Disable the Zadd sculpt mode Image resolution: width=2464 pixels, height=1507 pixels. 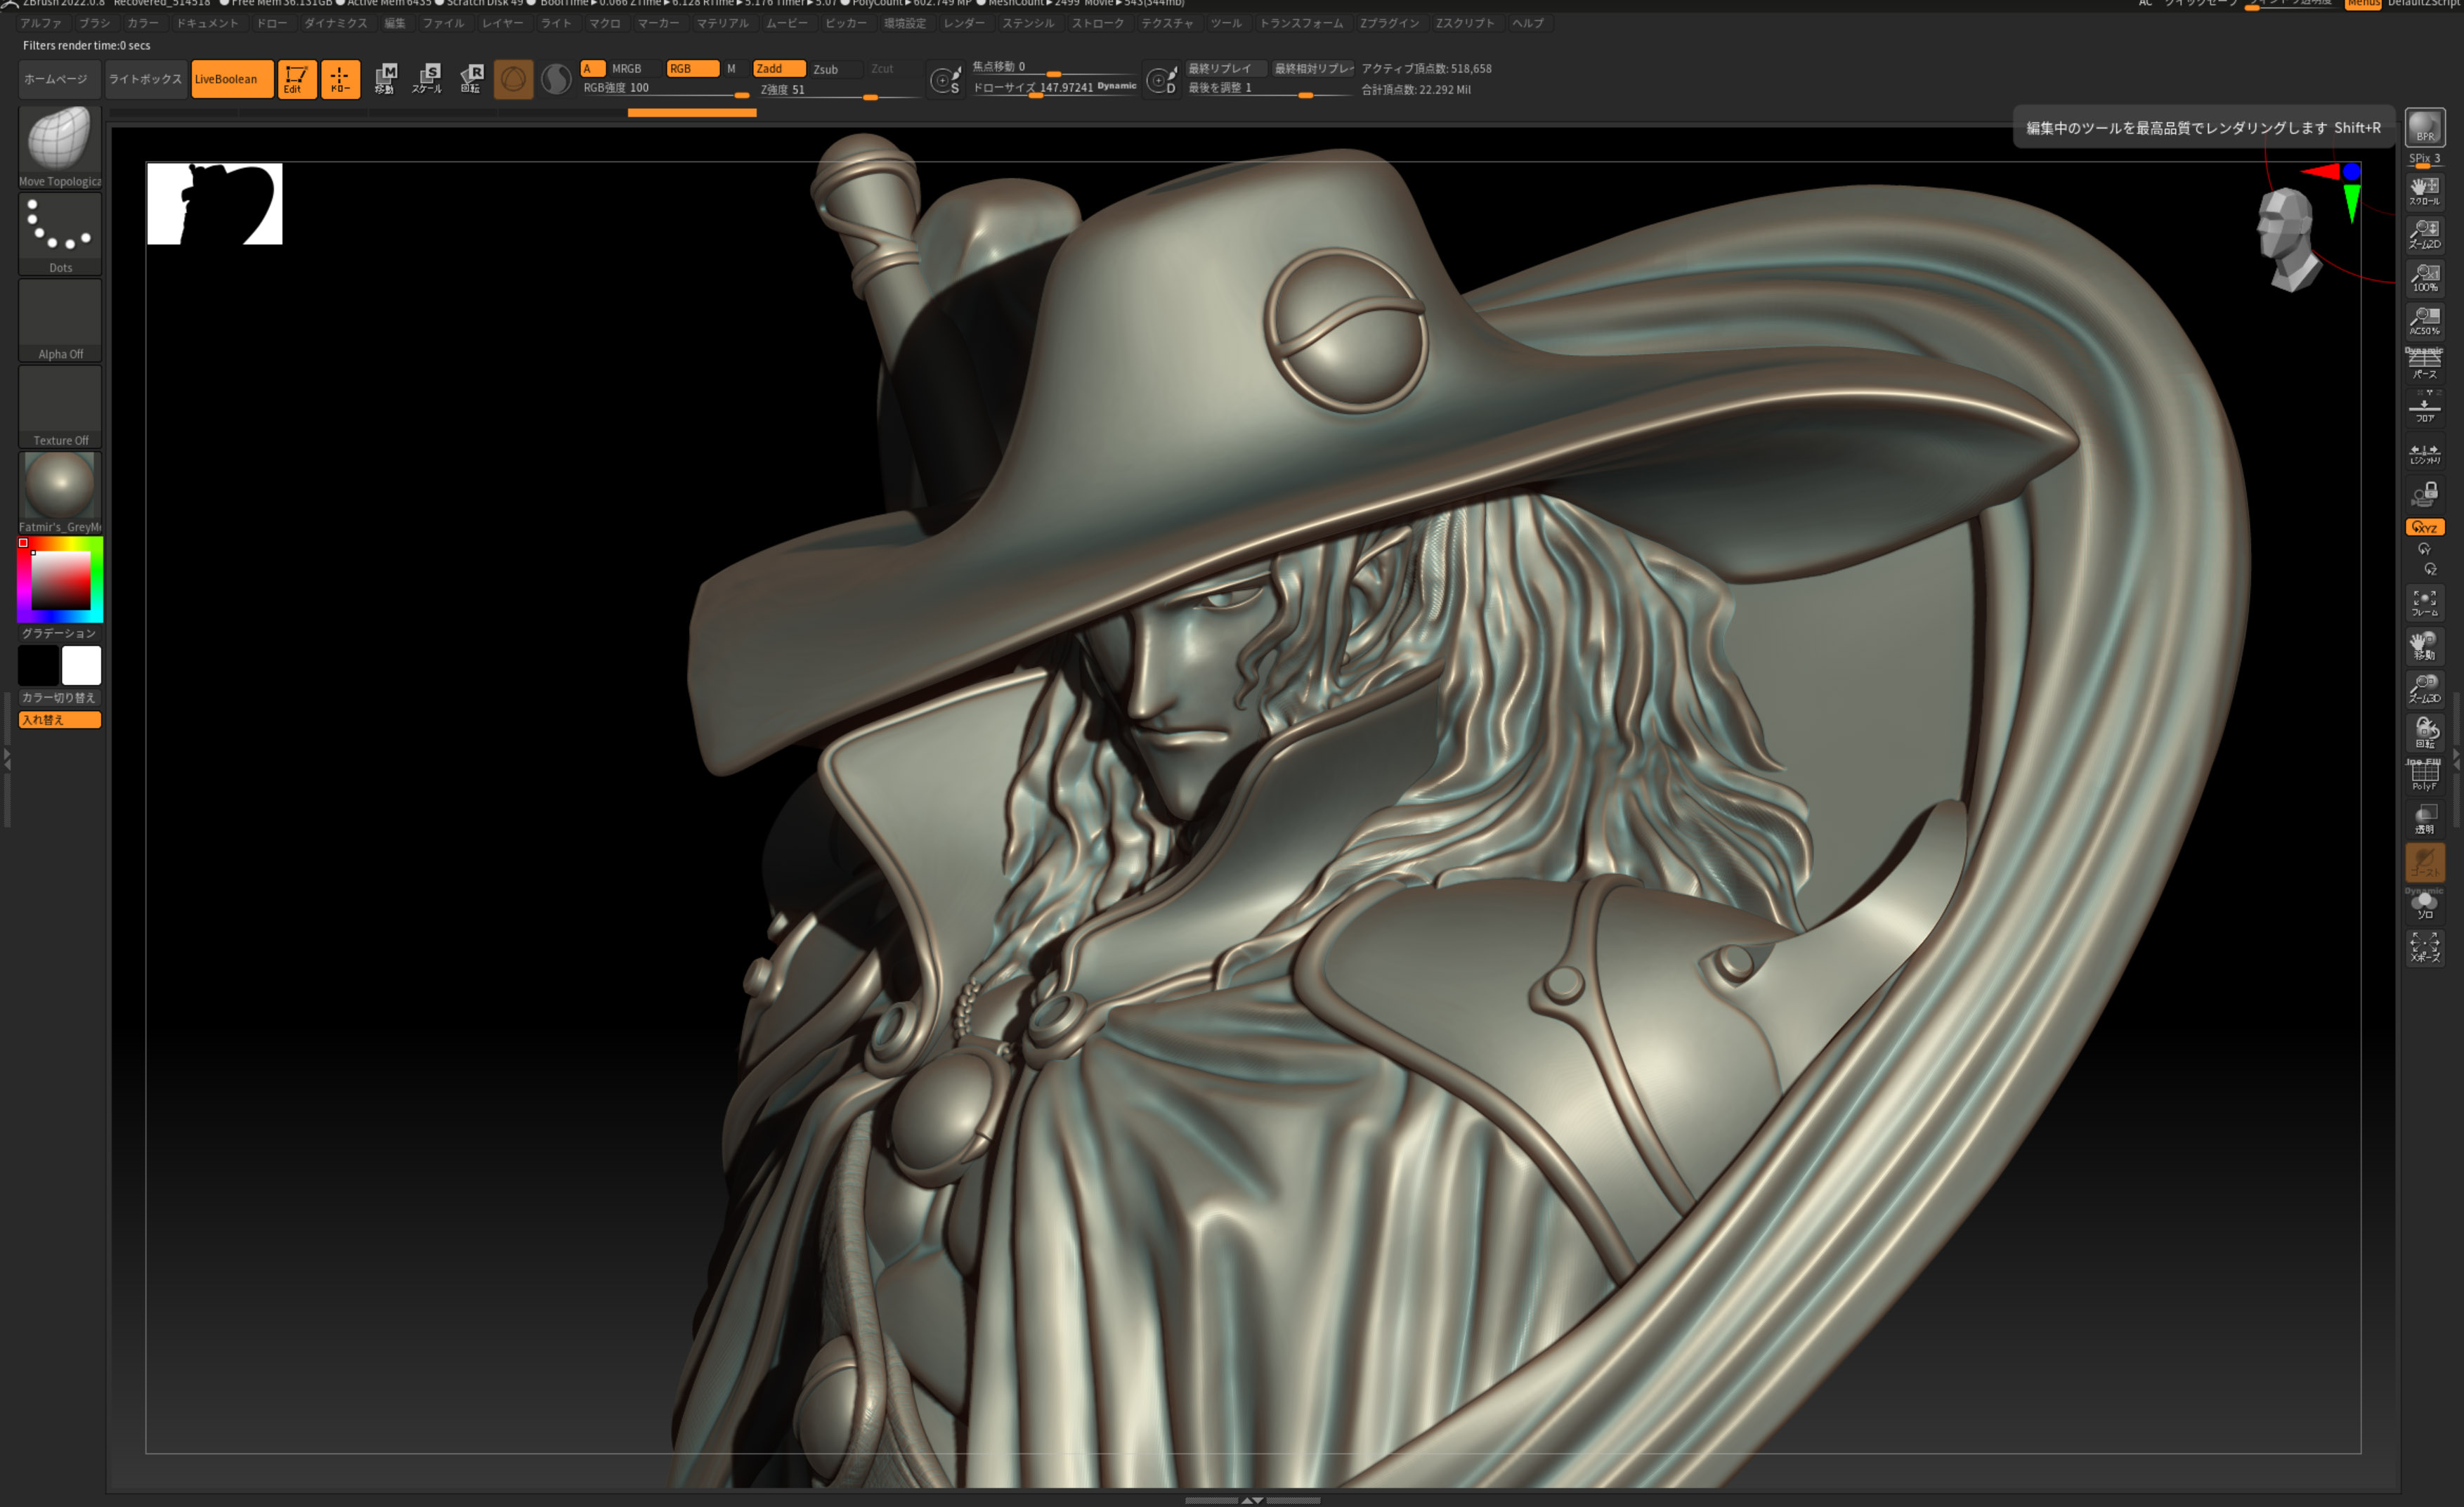point(778,68)
